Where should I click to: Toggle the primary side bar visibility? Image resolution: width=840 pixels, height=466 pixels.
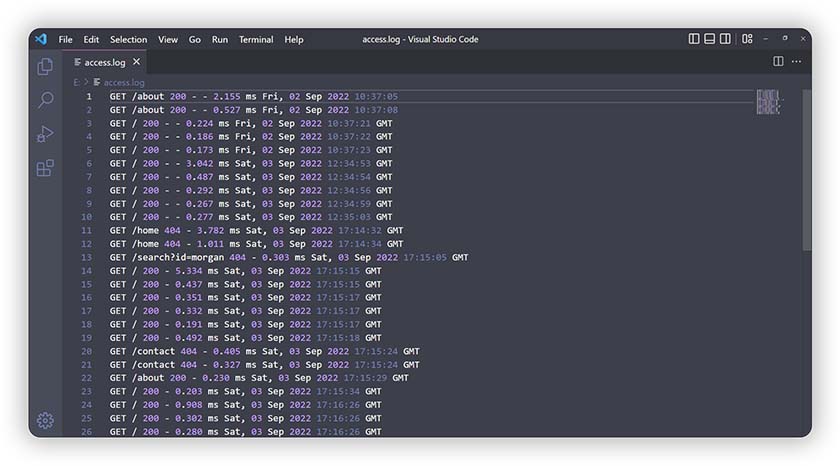point(694,39)
